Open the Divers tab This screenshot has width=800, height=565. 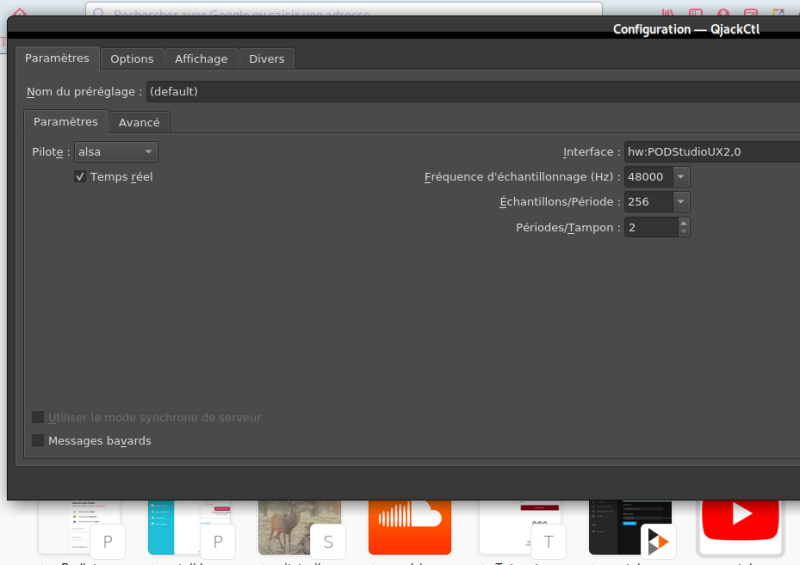click(266, 59)
